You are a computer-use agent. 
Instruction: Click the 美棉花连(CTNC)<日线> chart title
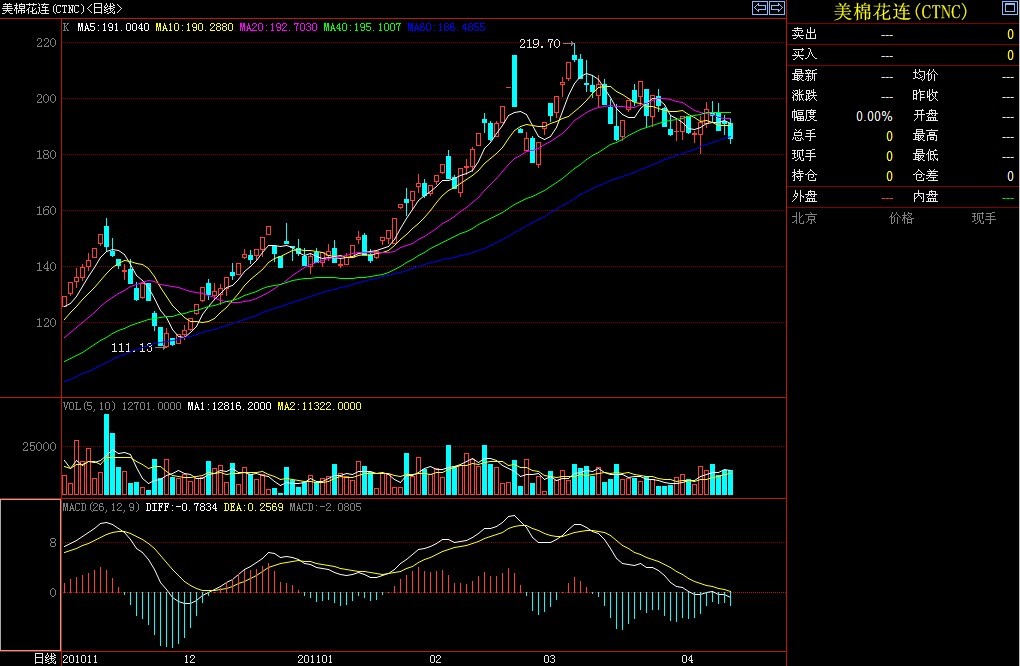pos(62,9)
